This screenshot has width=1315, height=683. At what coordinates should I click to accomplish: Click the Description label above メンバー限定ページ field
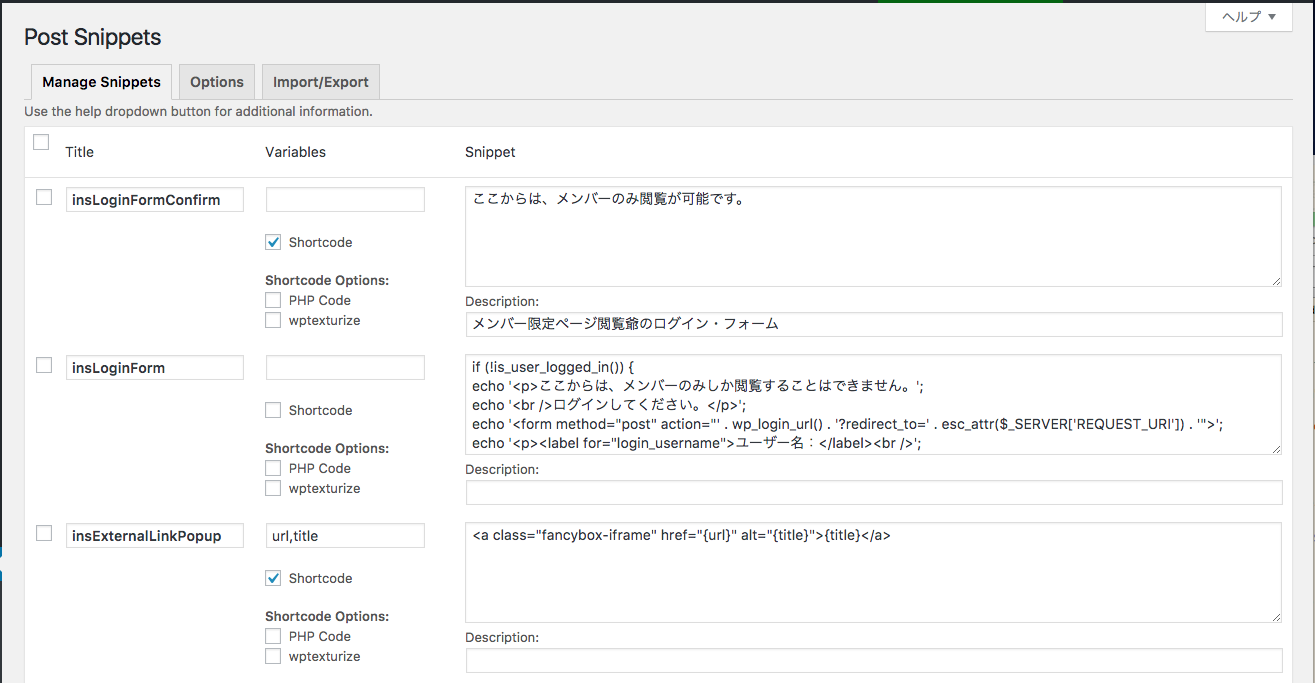(x=502, y=301)
